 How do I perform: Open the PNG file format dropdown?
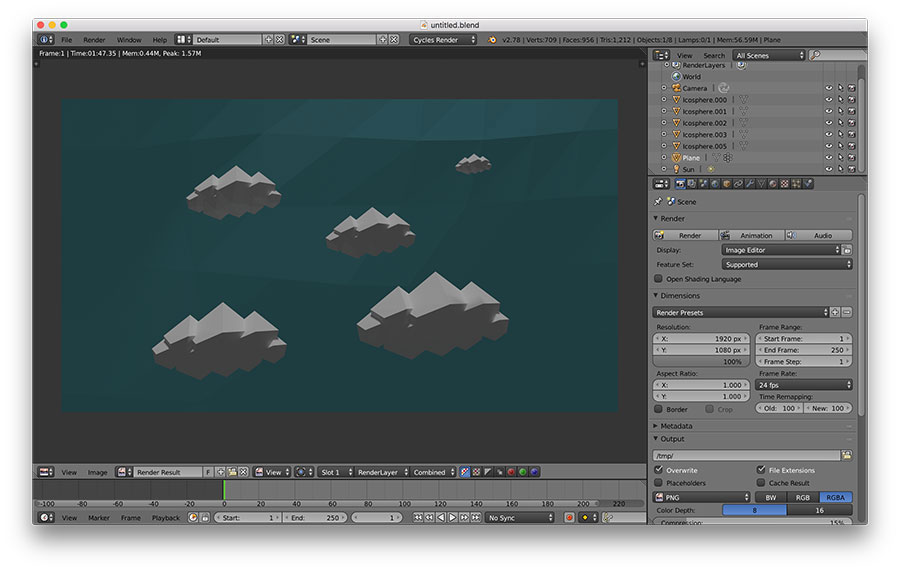click(x=702, y=497)
